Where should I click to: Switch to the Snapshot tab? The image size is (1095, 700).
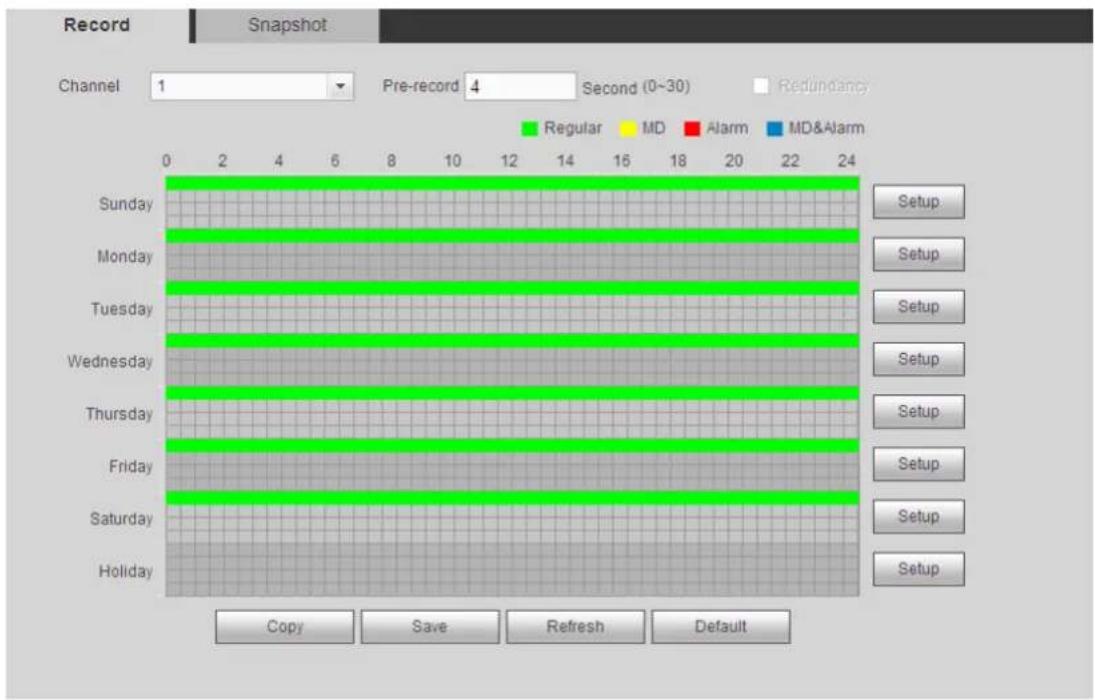[x=287, y=25]
